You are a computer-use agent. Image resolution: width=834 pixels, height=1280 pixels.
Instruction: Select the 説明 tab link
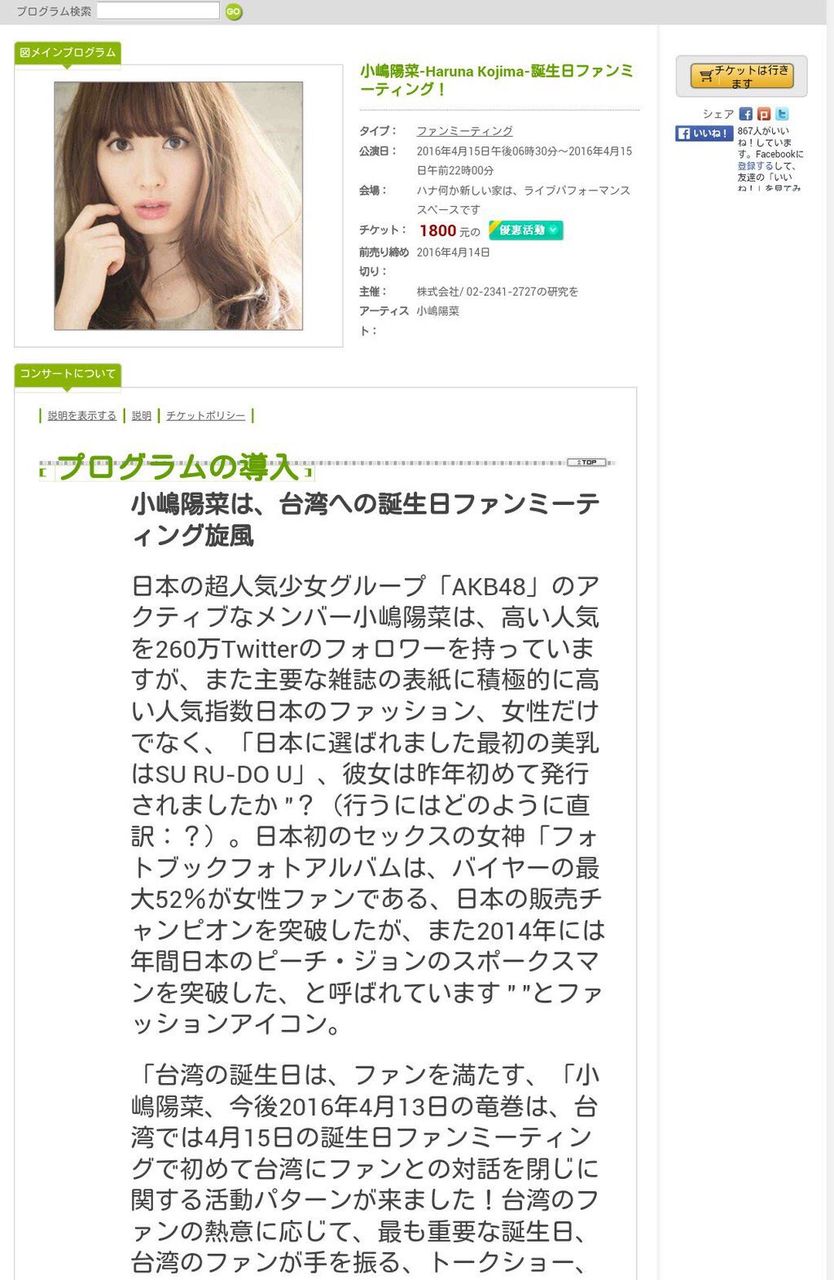[142, 416]
